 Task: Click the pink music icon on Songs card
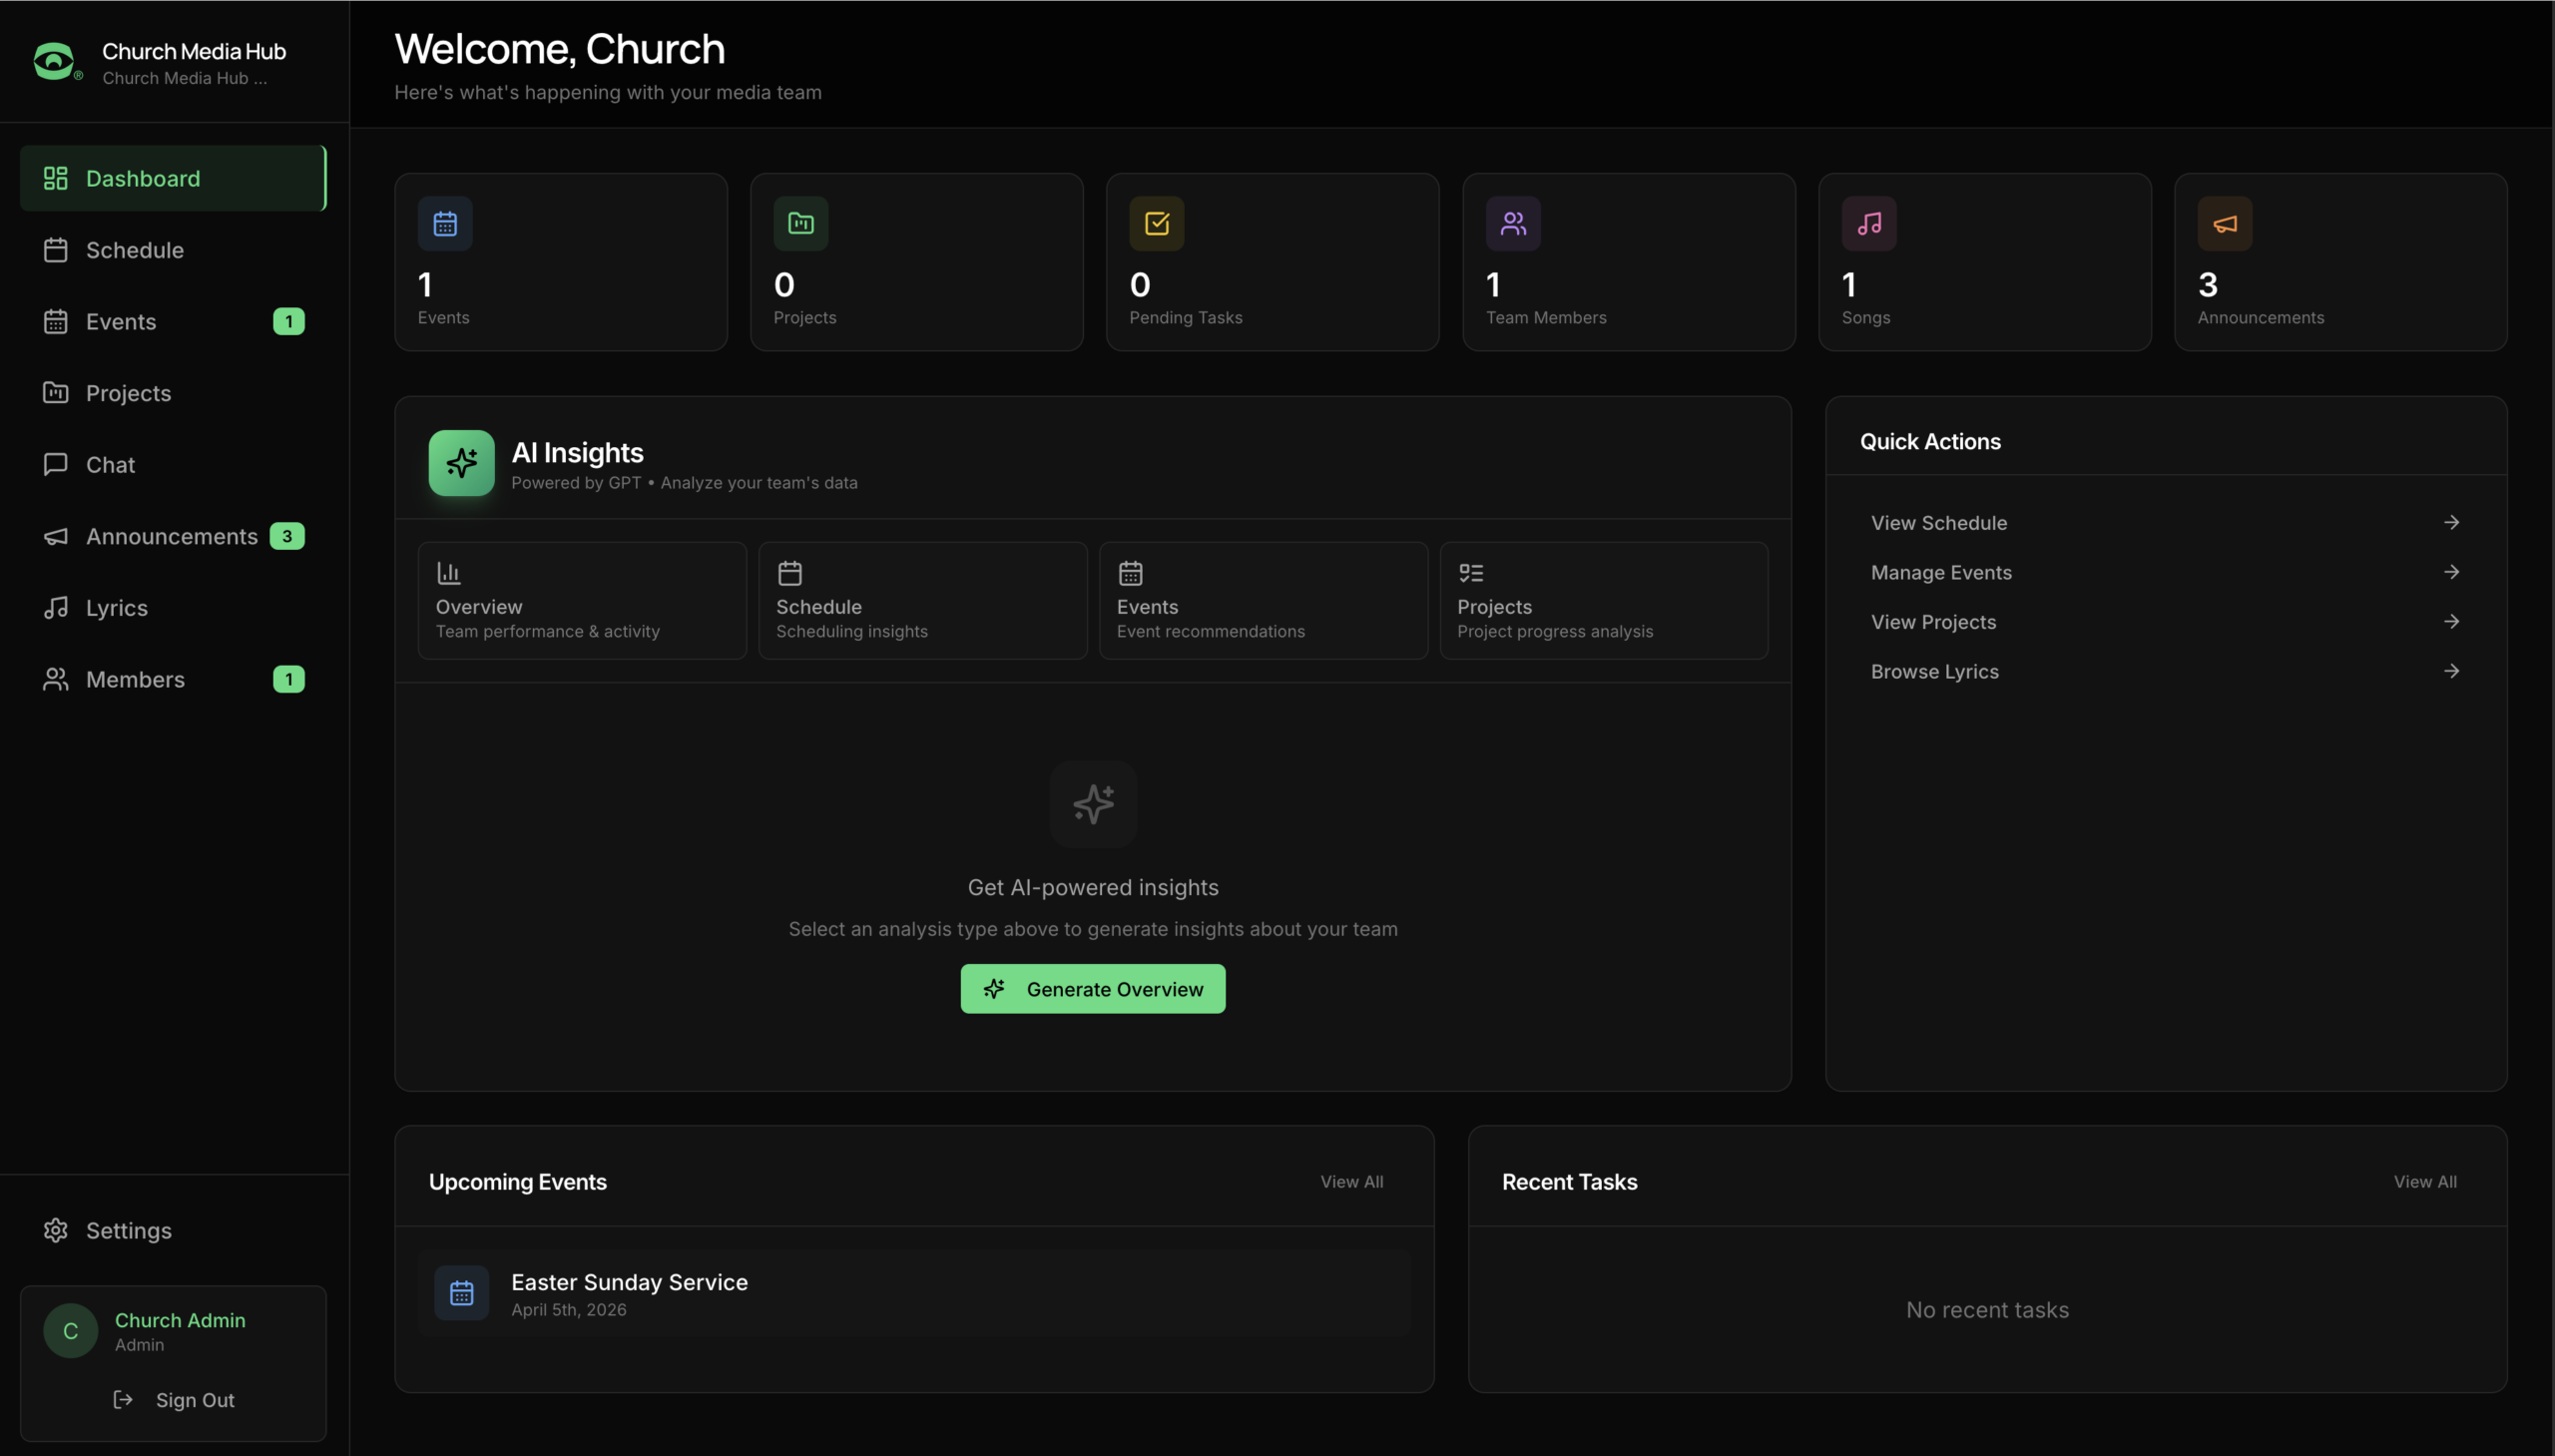click(1869, 223)
